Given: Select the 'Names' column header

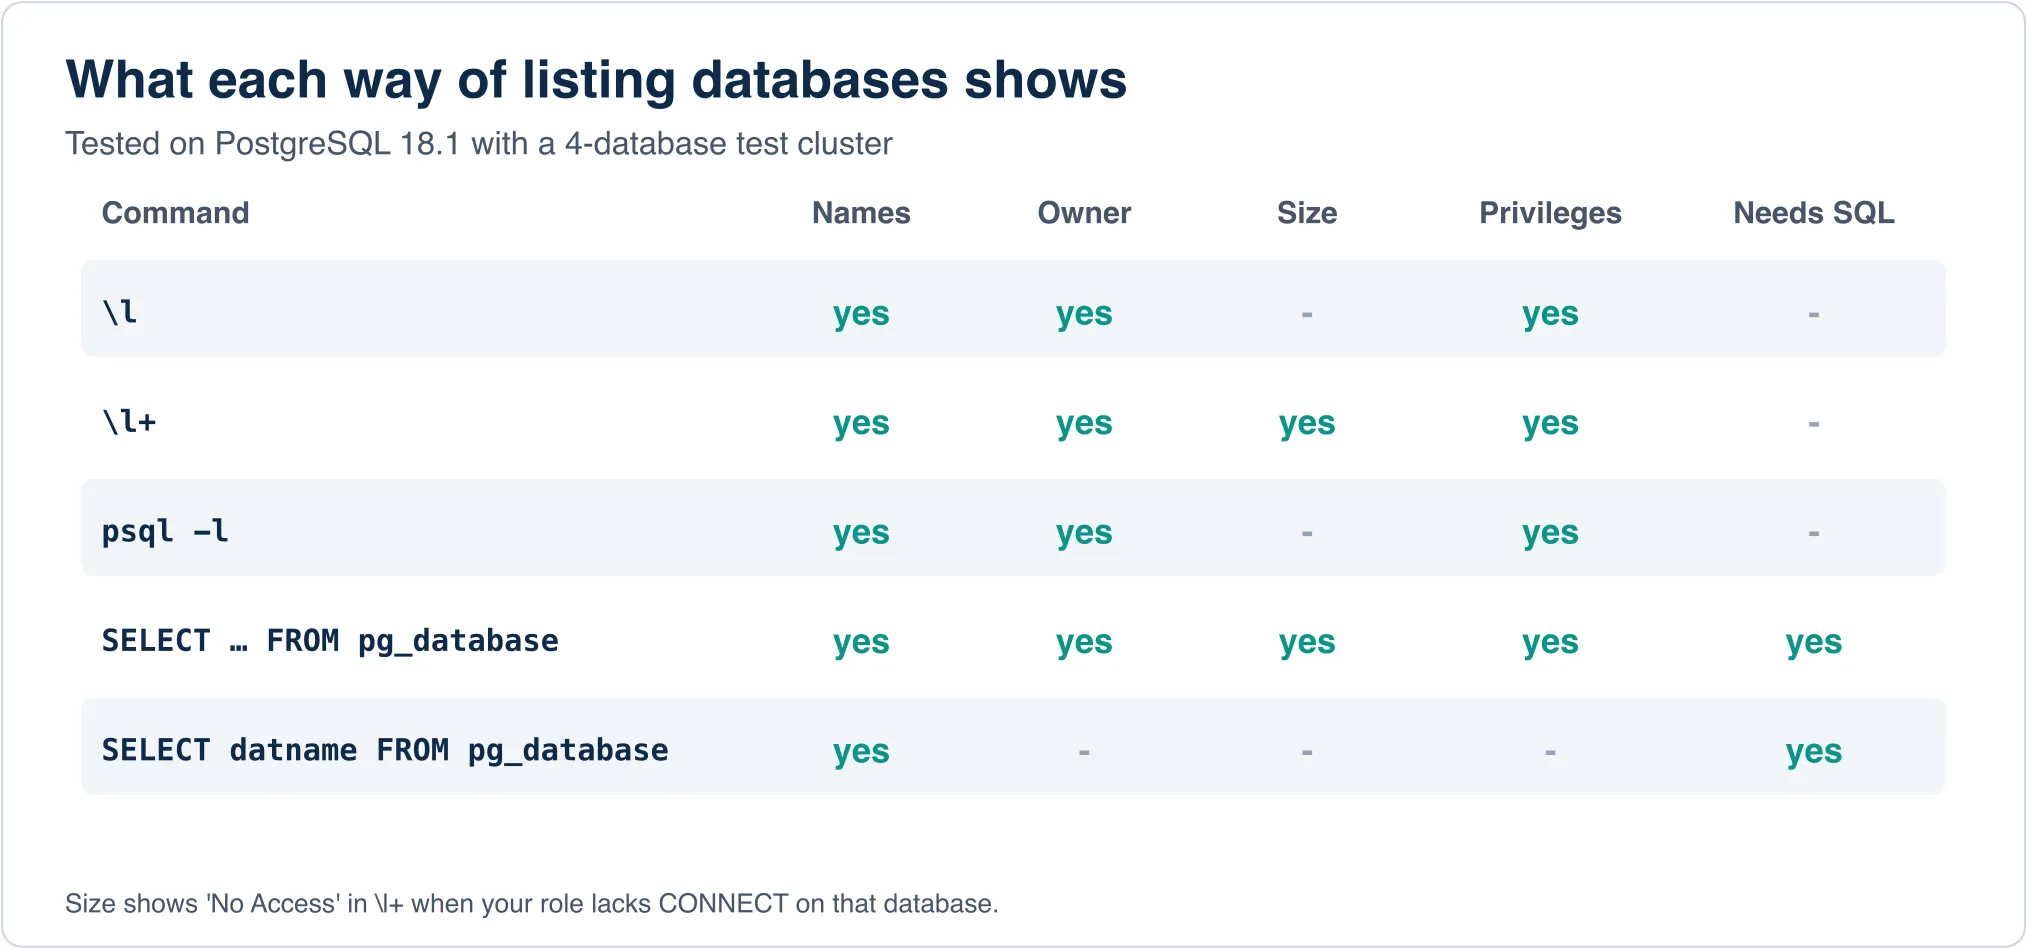Looking at the screenshot, I should 861,213.
